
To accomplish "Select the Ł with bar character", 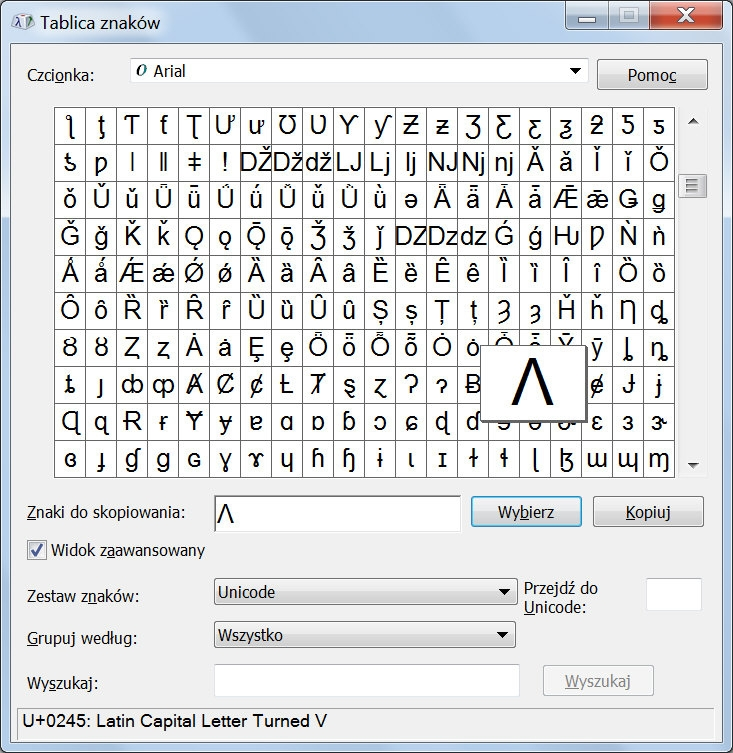I will (x=287, y=384).
